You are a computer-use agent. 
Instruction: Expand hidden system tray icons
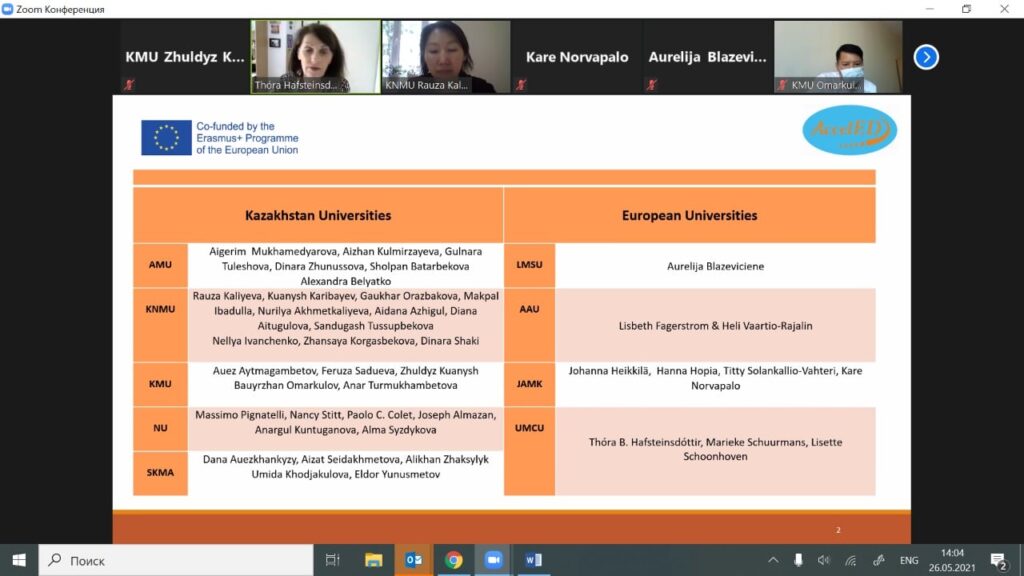[x=773, y=560]
